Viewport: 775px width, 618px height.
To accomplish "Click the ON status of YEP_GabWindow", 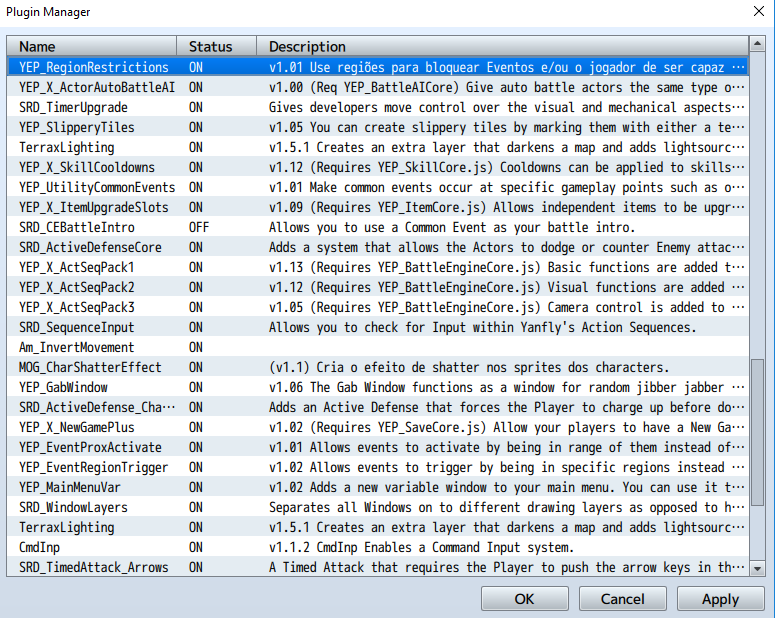I will [196, 388].
